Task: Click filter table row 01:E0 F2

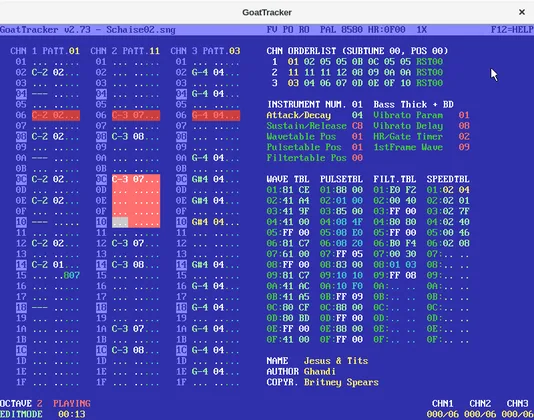Action: [x=395, y=190]
